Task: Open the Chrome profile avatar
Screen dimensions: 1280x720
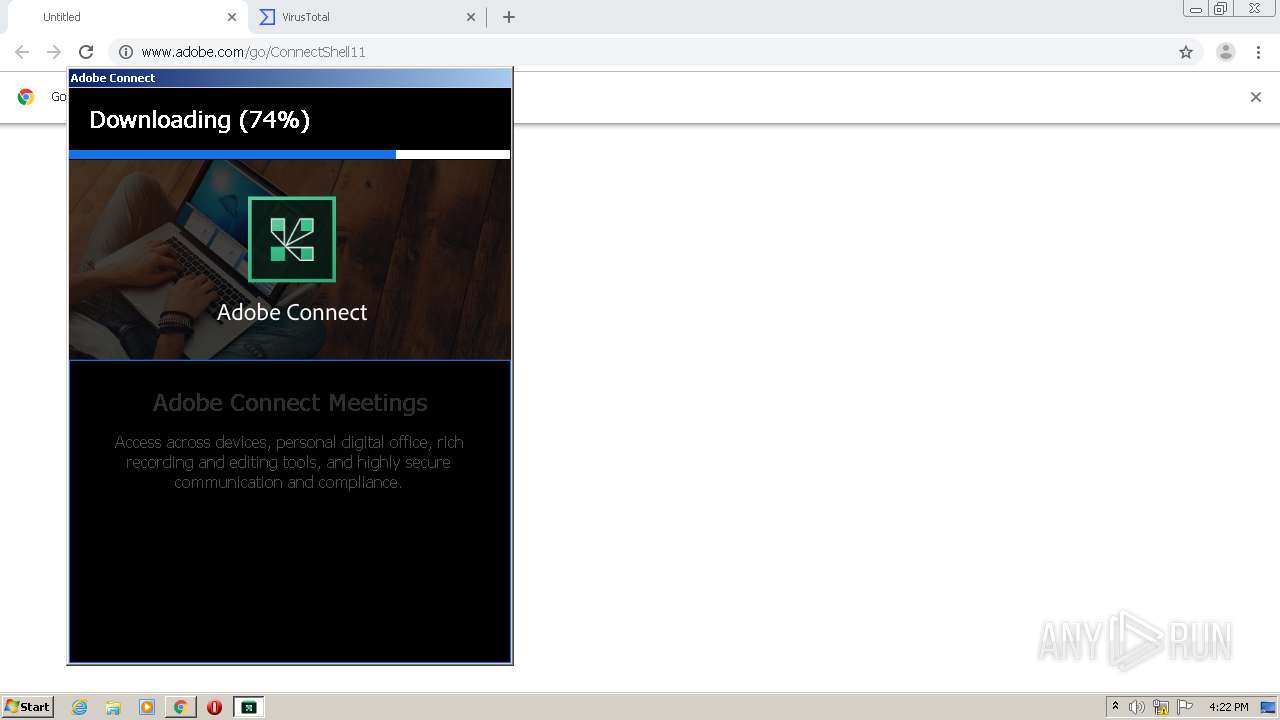Action: (1226, 52)
